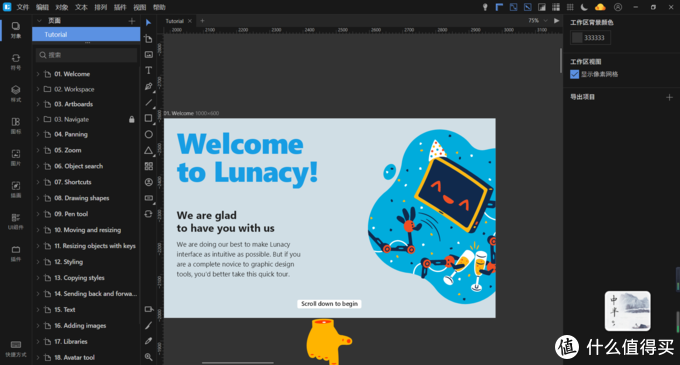
Task: Select the Triangle tool
Action: [x=148, y=150]
